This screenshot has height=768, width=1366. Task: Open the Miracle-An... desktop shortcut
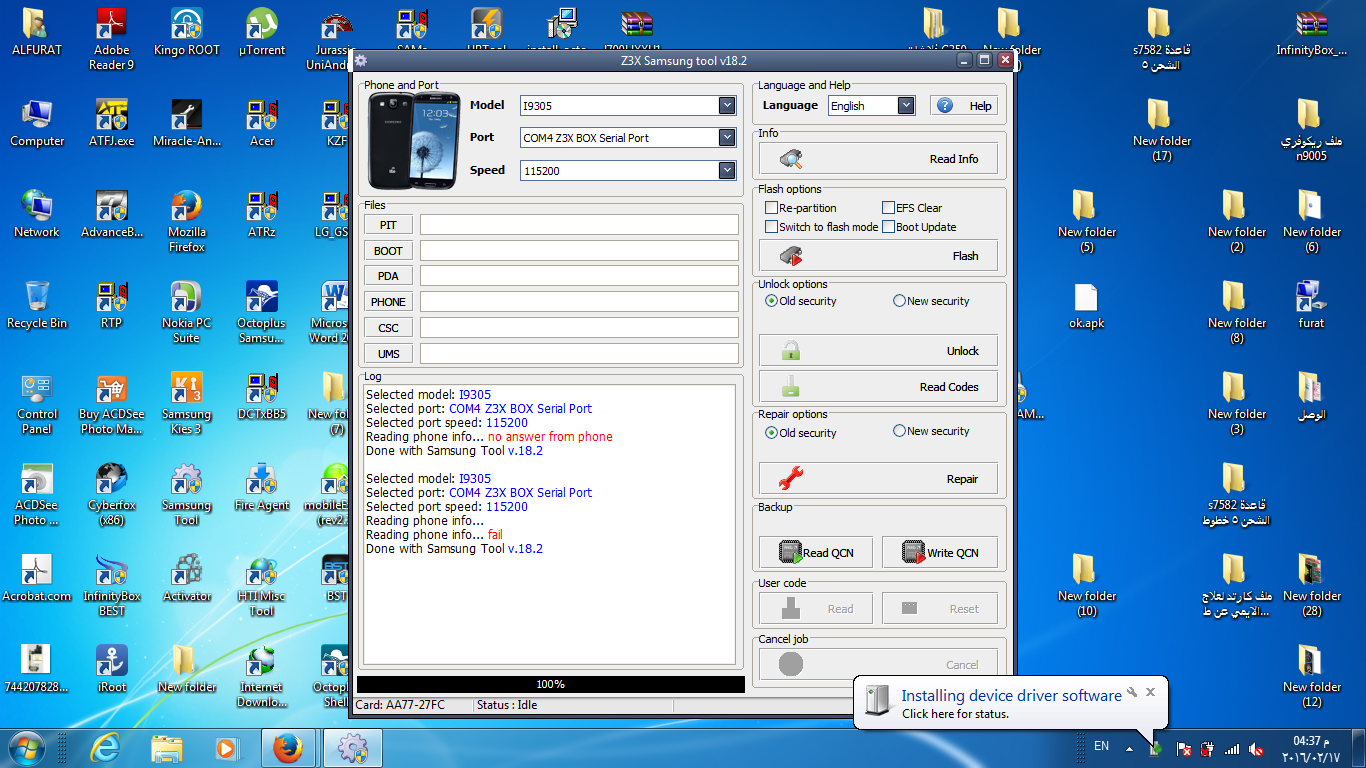pos(186,123)
